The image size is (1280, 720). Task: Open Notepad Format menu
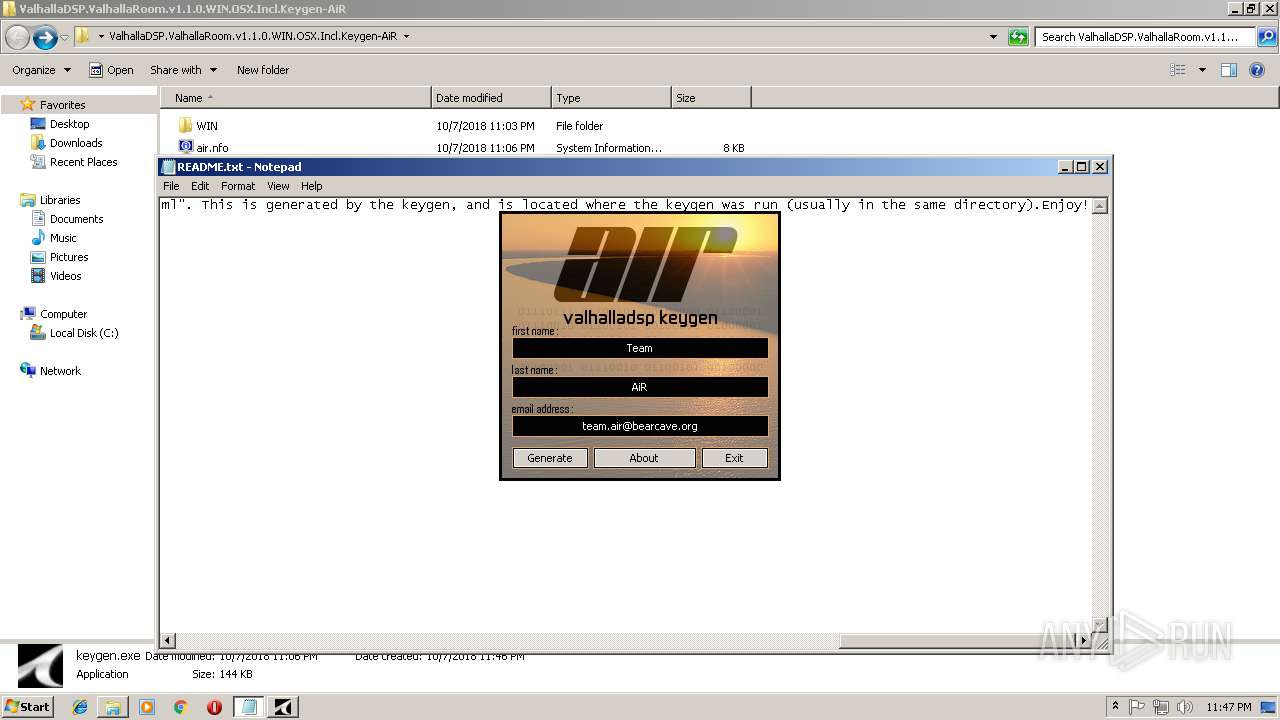tap(238, 186)
